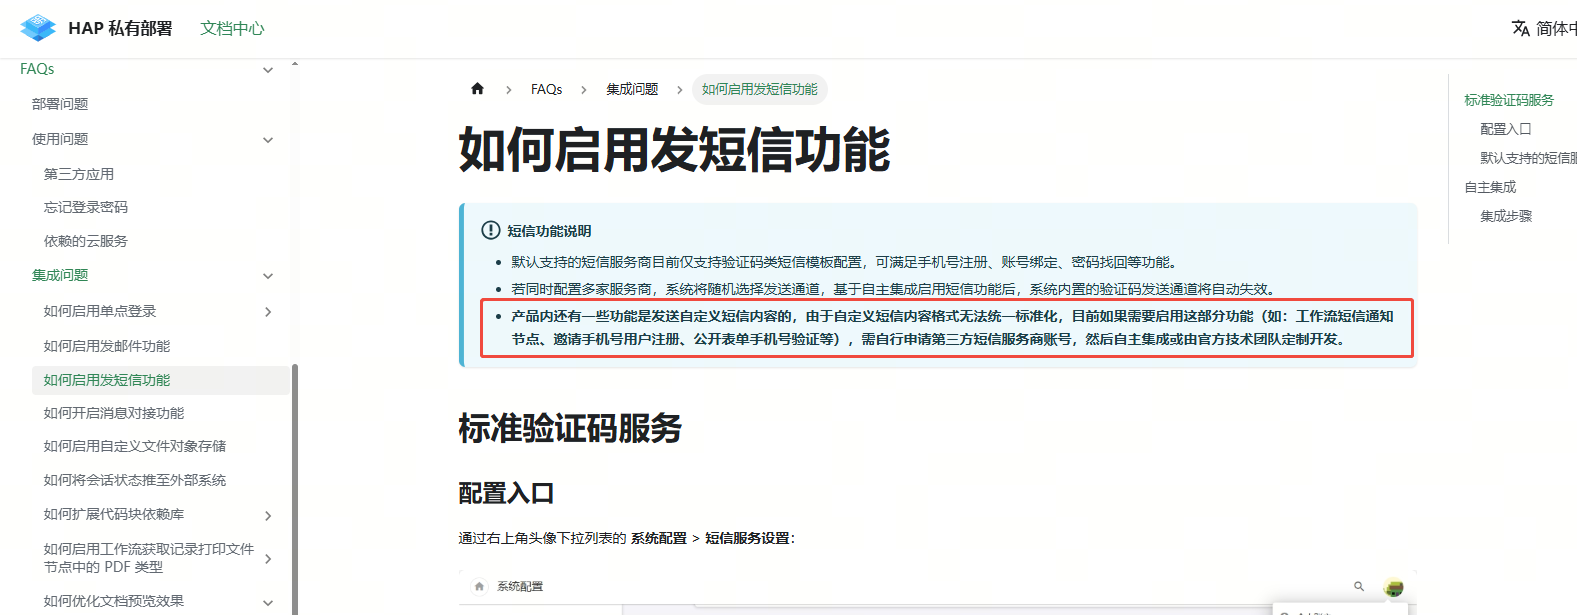Open the 第三方应用 page
The width and height of the screenshot is (1577, 615).
pos(79,174)
